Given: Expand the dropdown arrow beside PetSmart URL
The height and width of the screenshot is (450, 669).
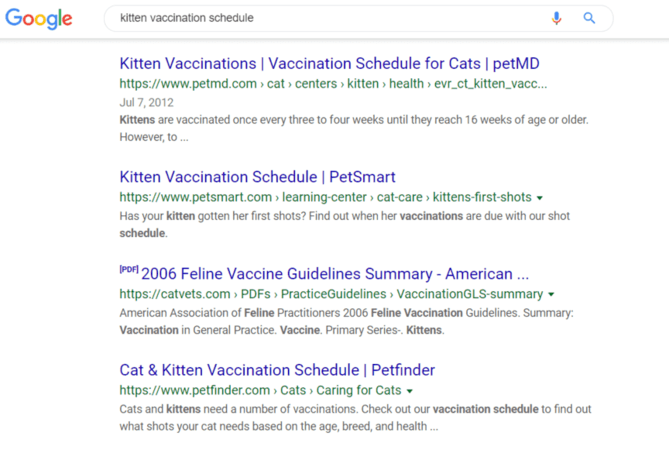Looking at the screenshot, I should tap(540, 198).
